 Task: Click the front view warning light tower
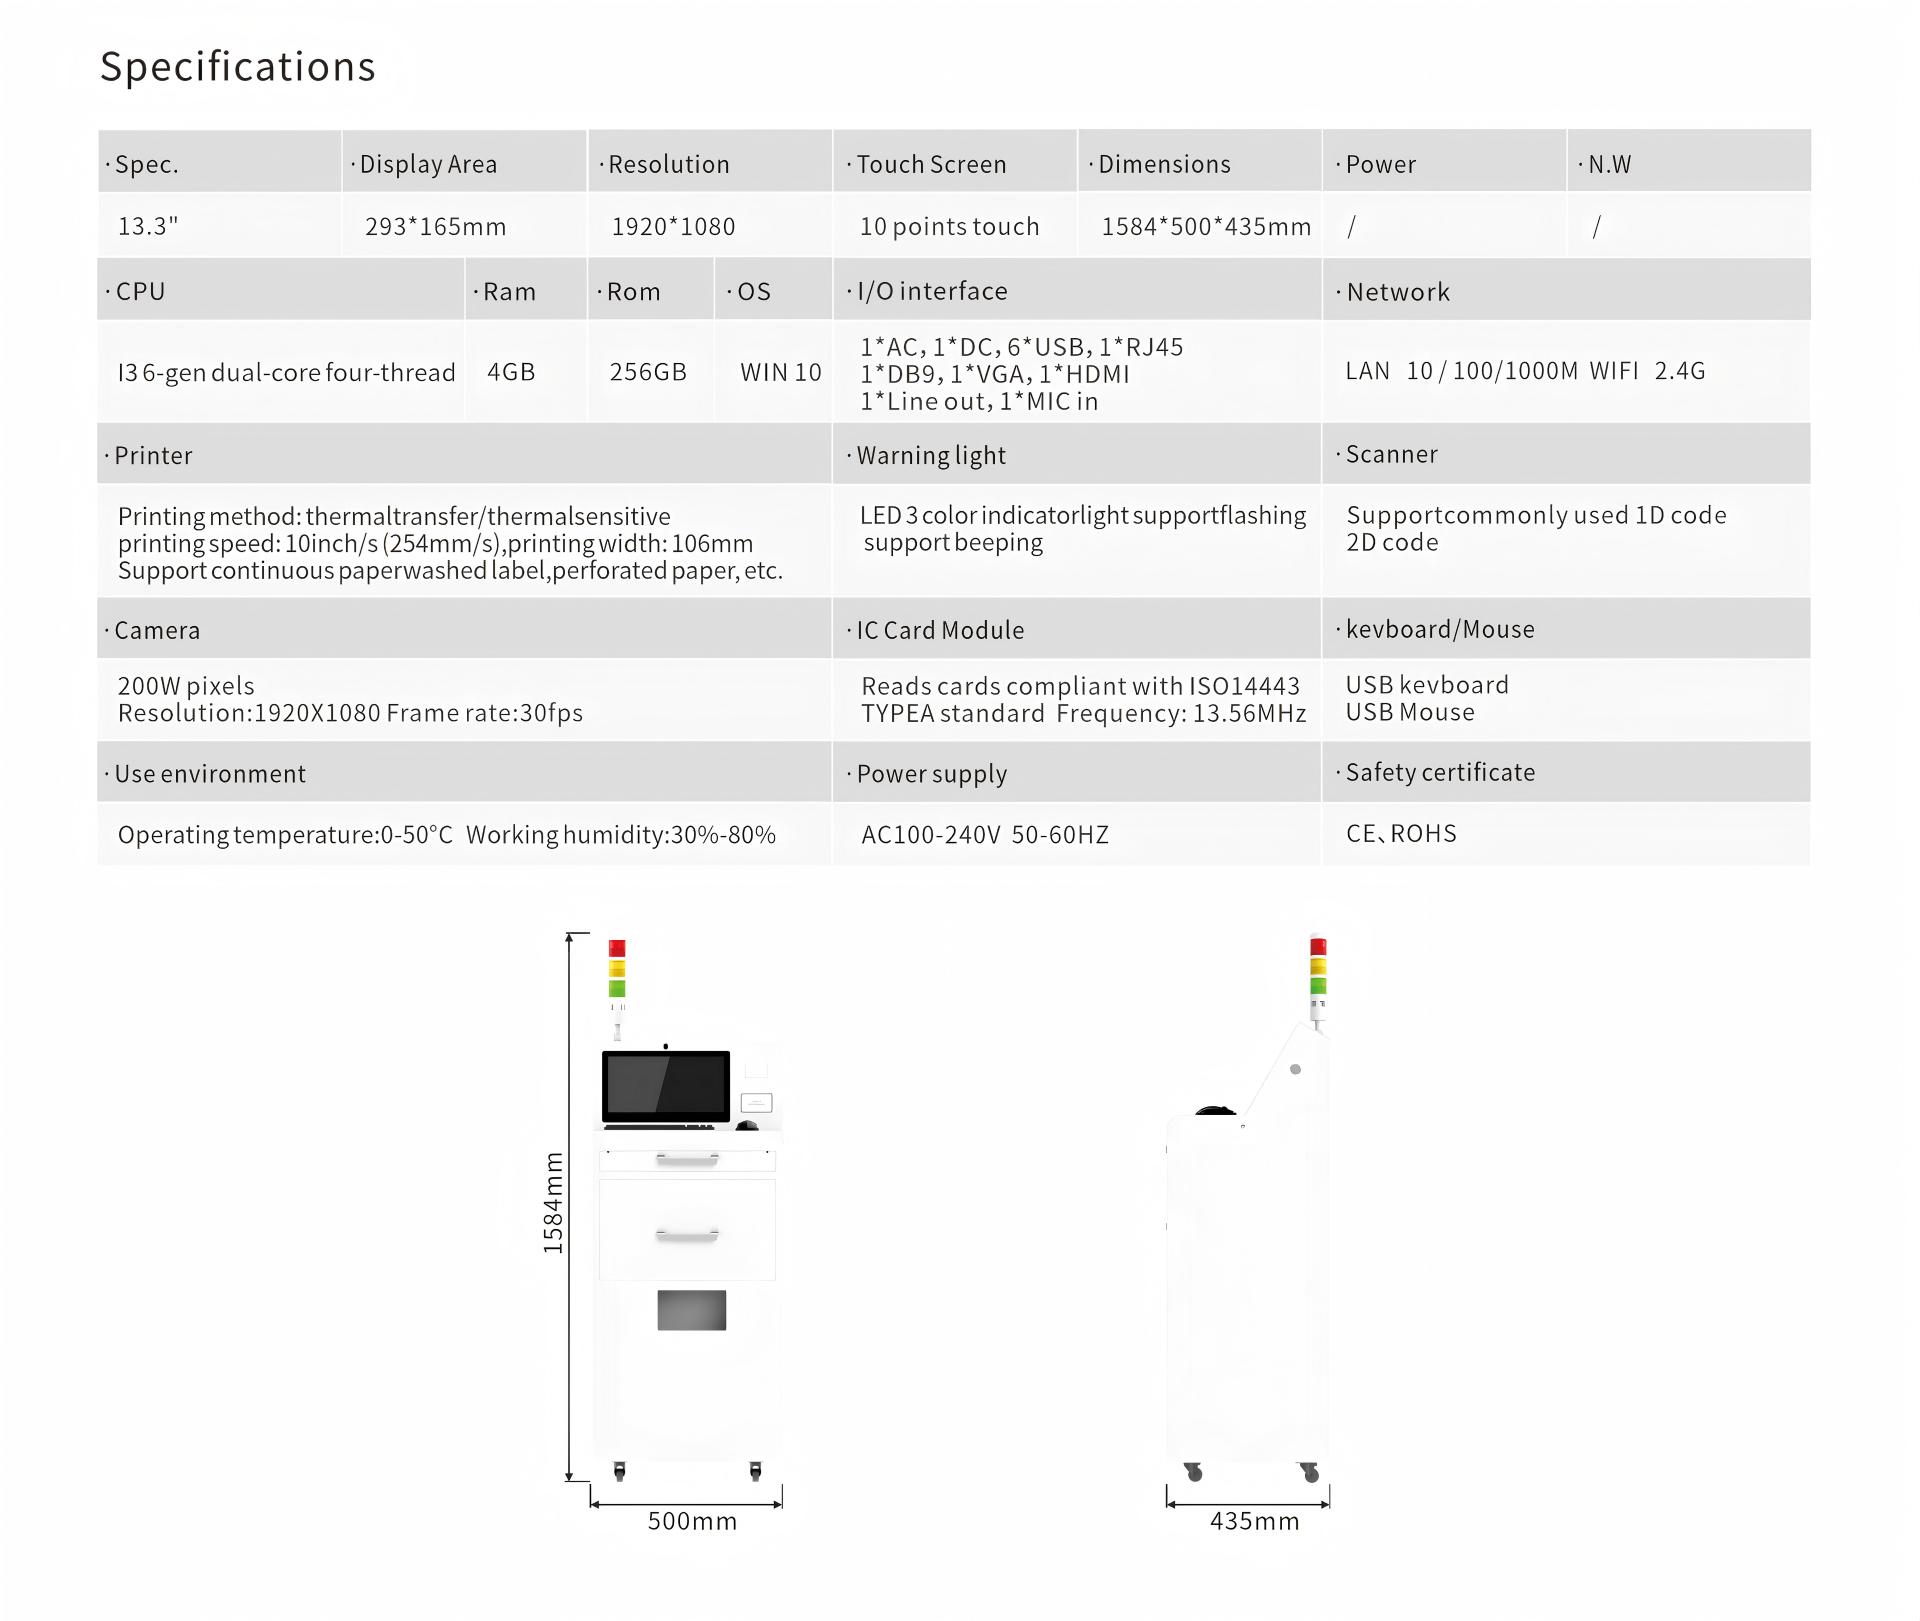point(617,989)
